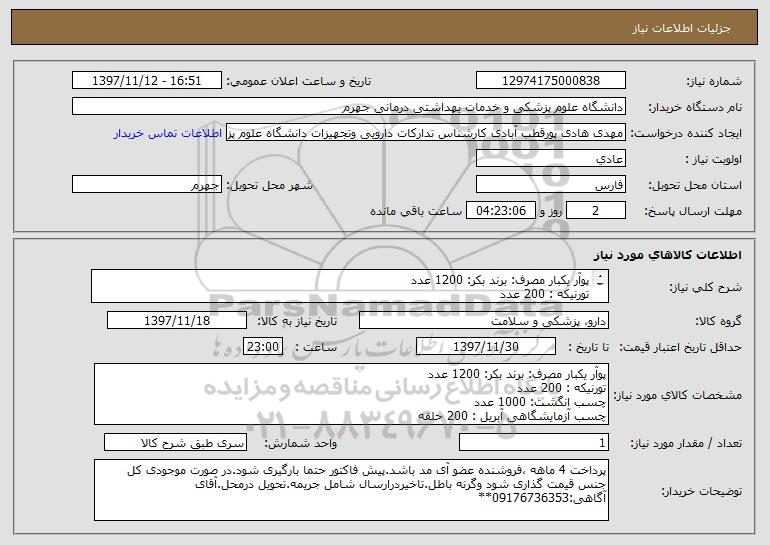Screen dimensions: 770x545
Task: Click the general description text area
Action: (x=350, y=286)
